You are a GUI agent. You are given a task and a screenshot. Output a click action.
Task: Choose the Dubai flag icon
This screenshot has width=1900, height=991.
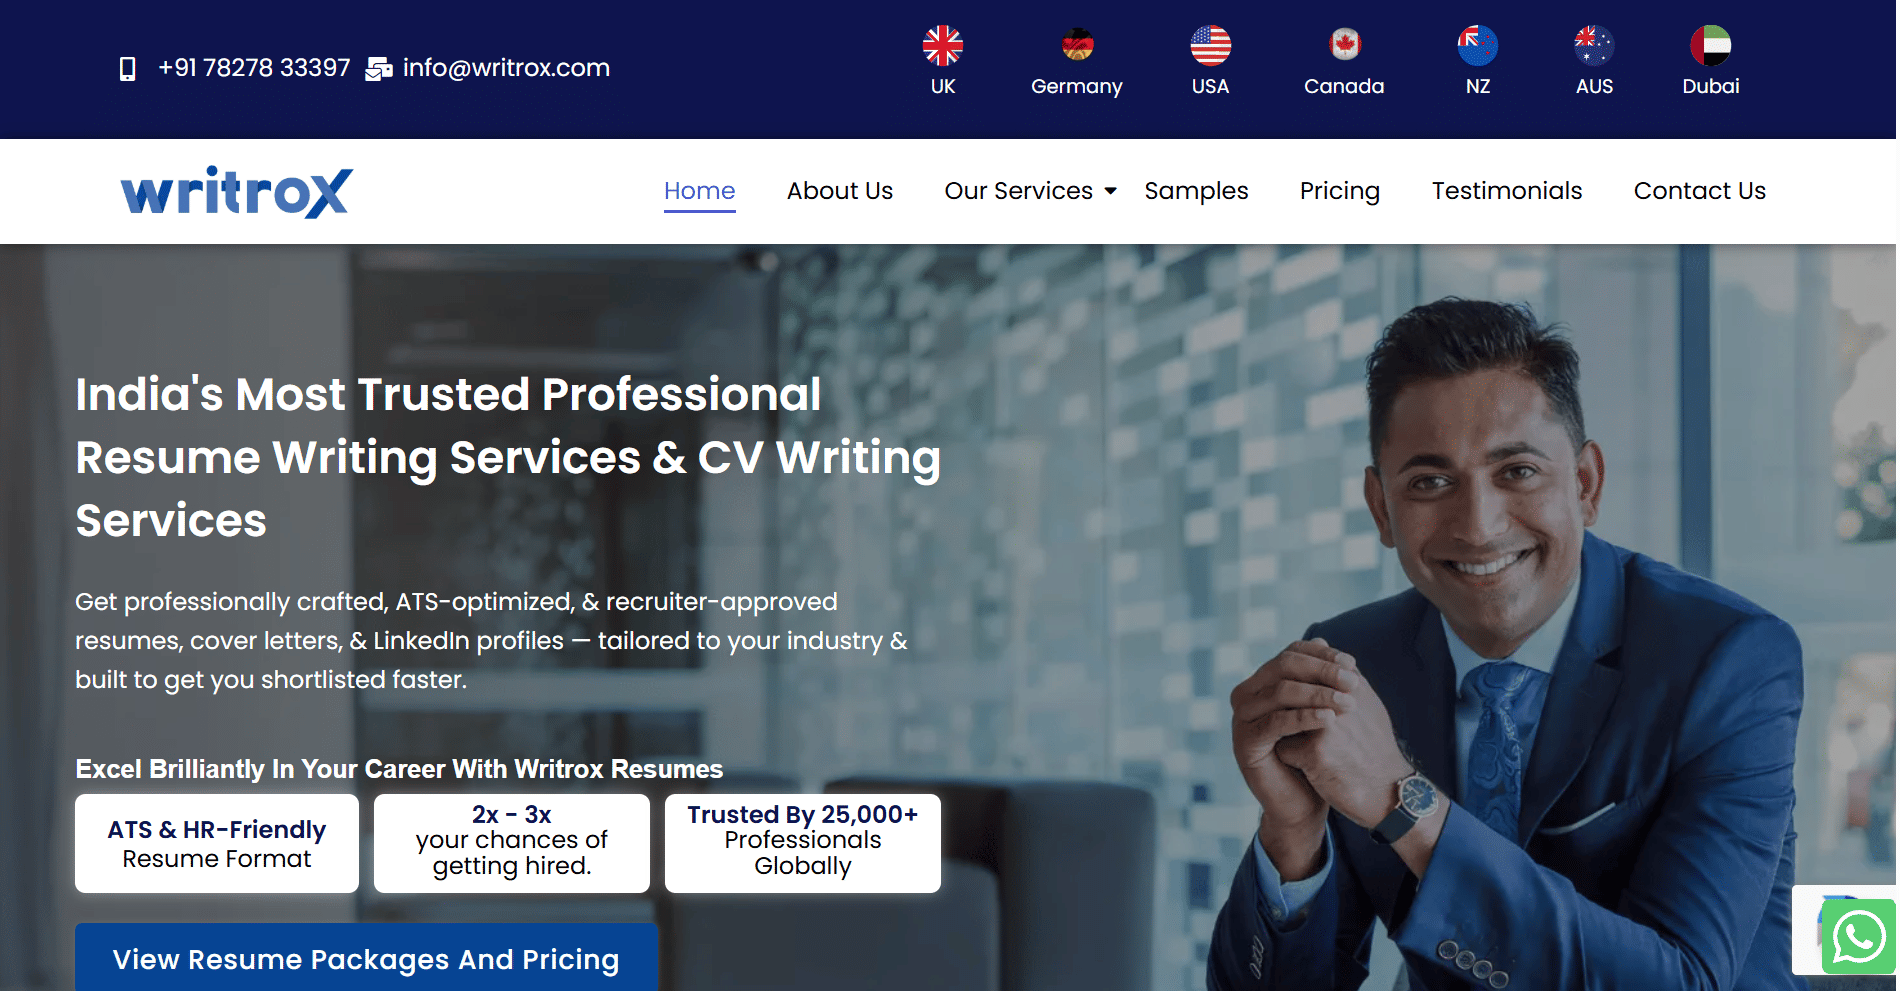click(x=1710, y=45)
